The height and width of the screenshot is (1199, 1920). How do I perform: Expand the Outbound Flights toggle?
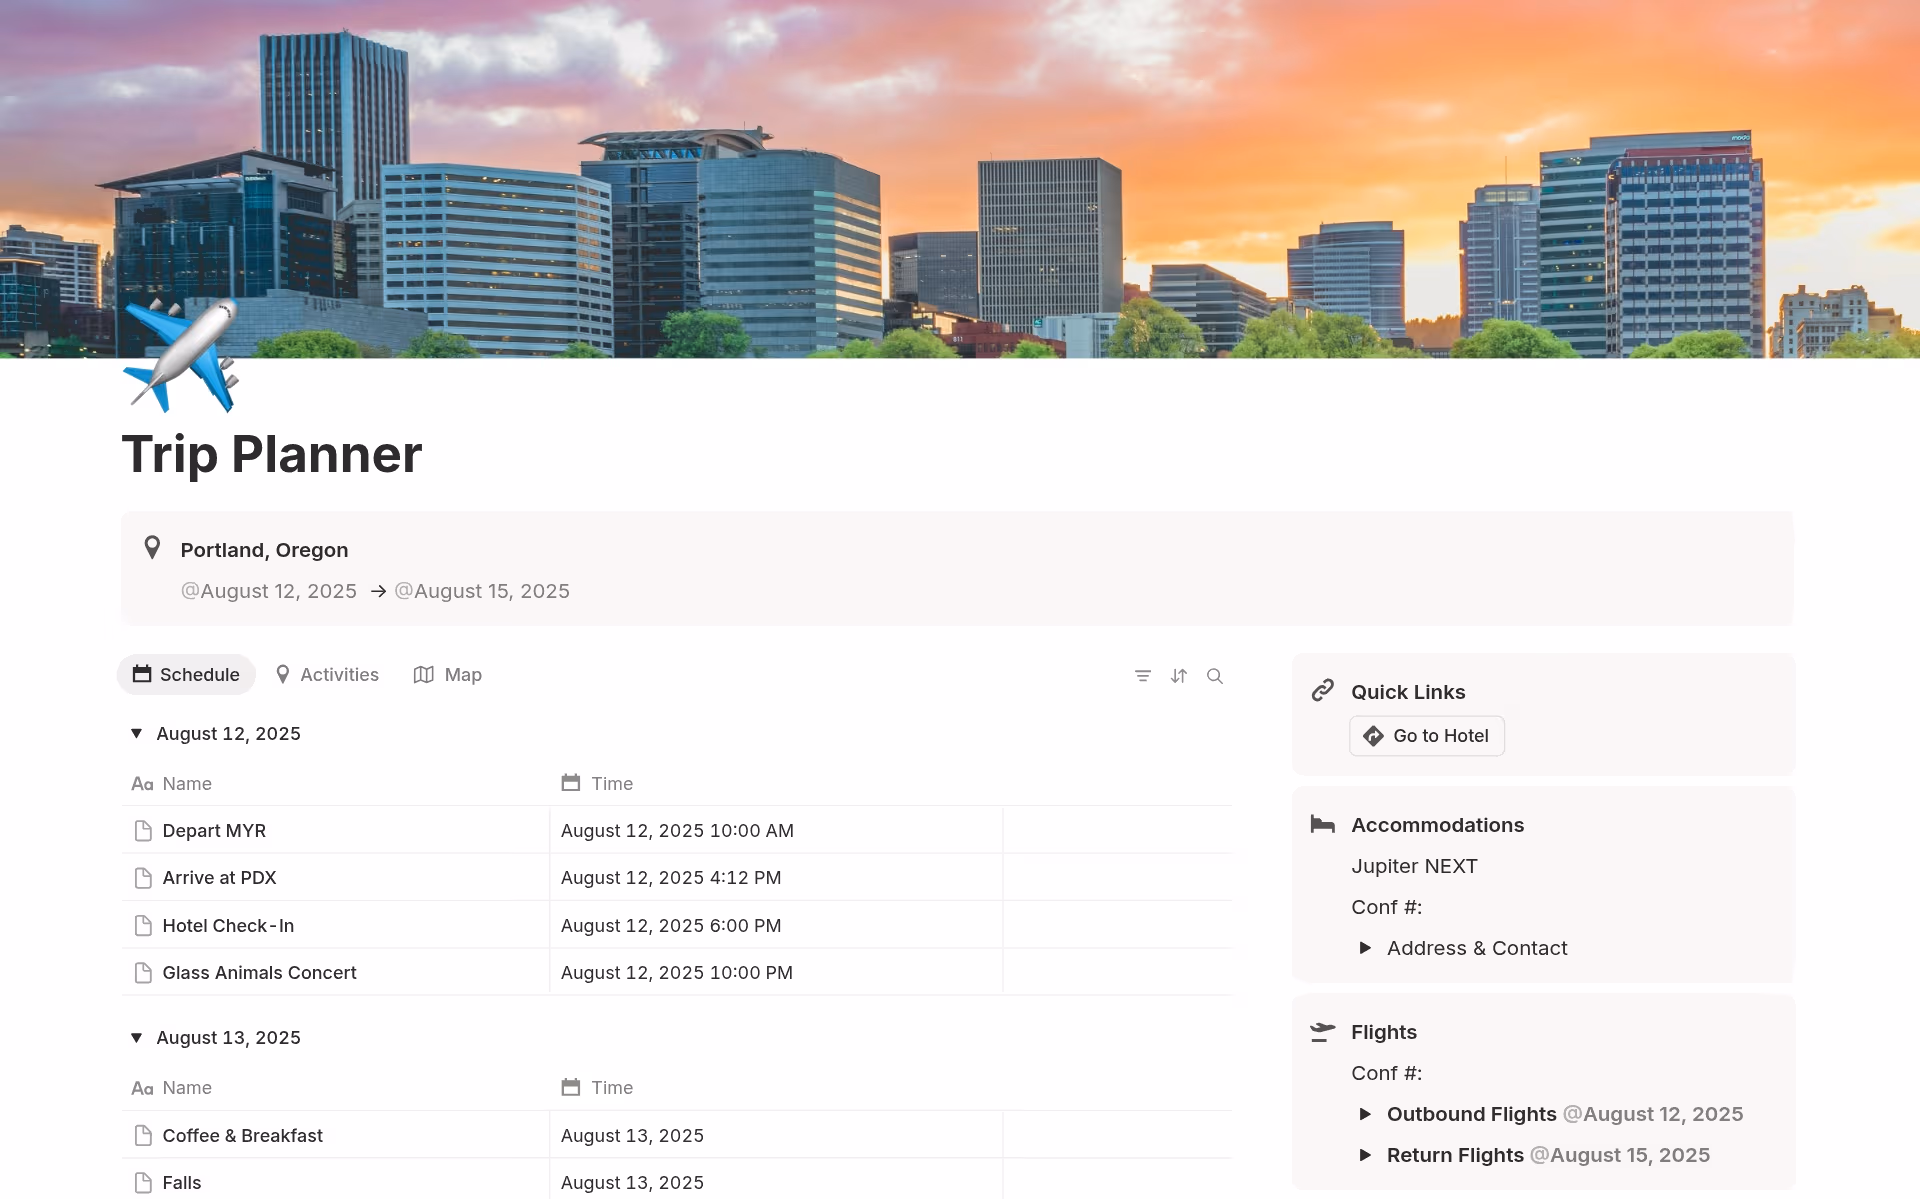point(1366,1113)
